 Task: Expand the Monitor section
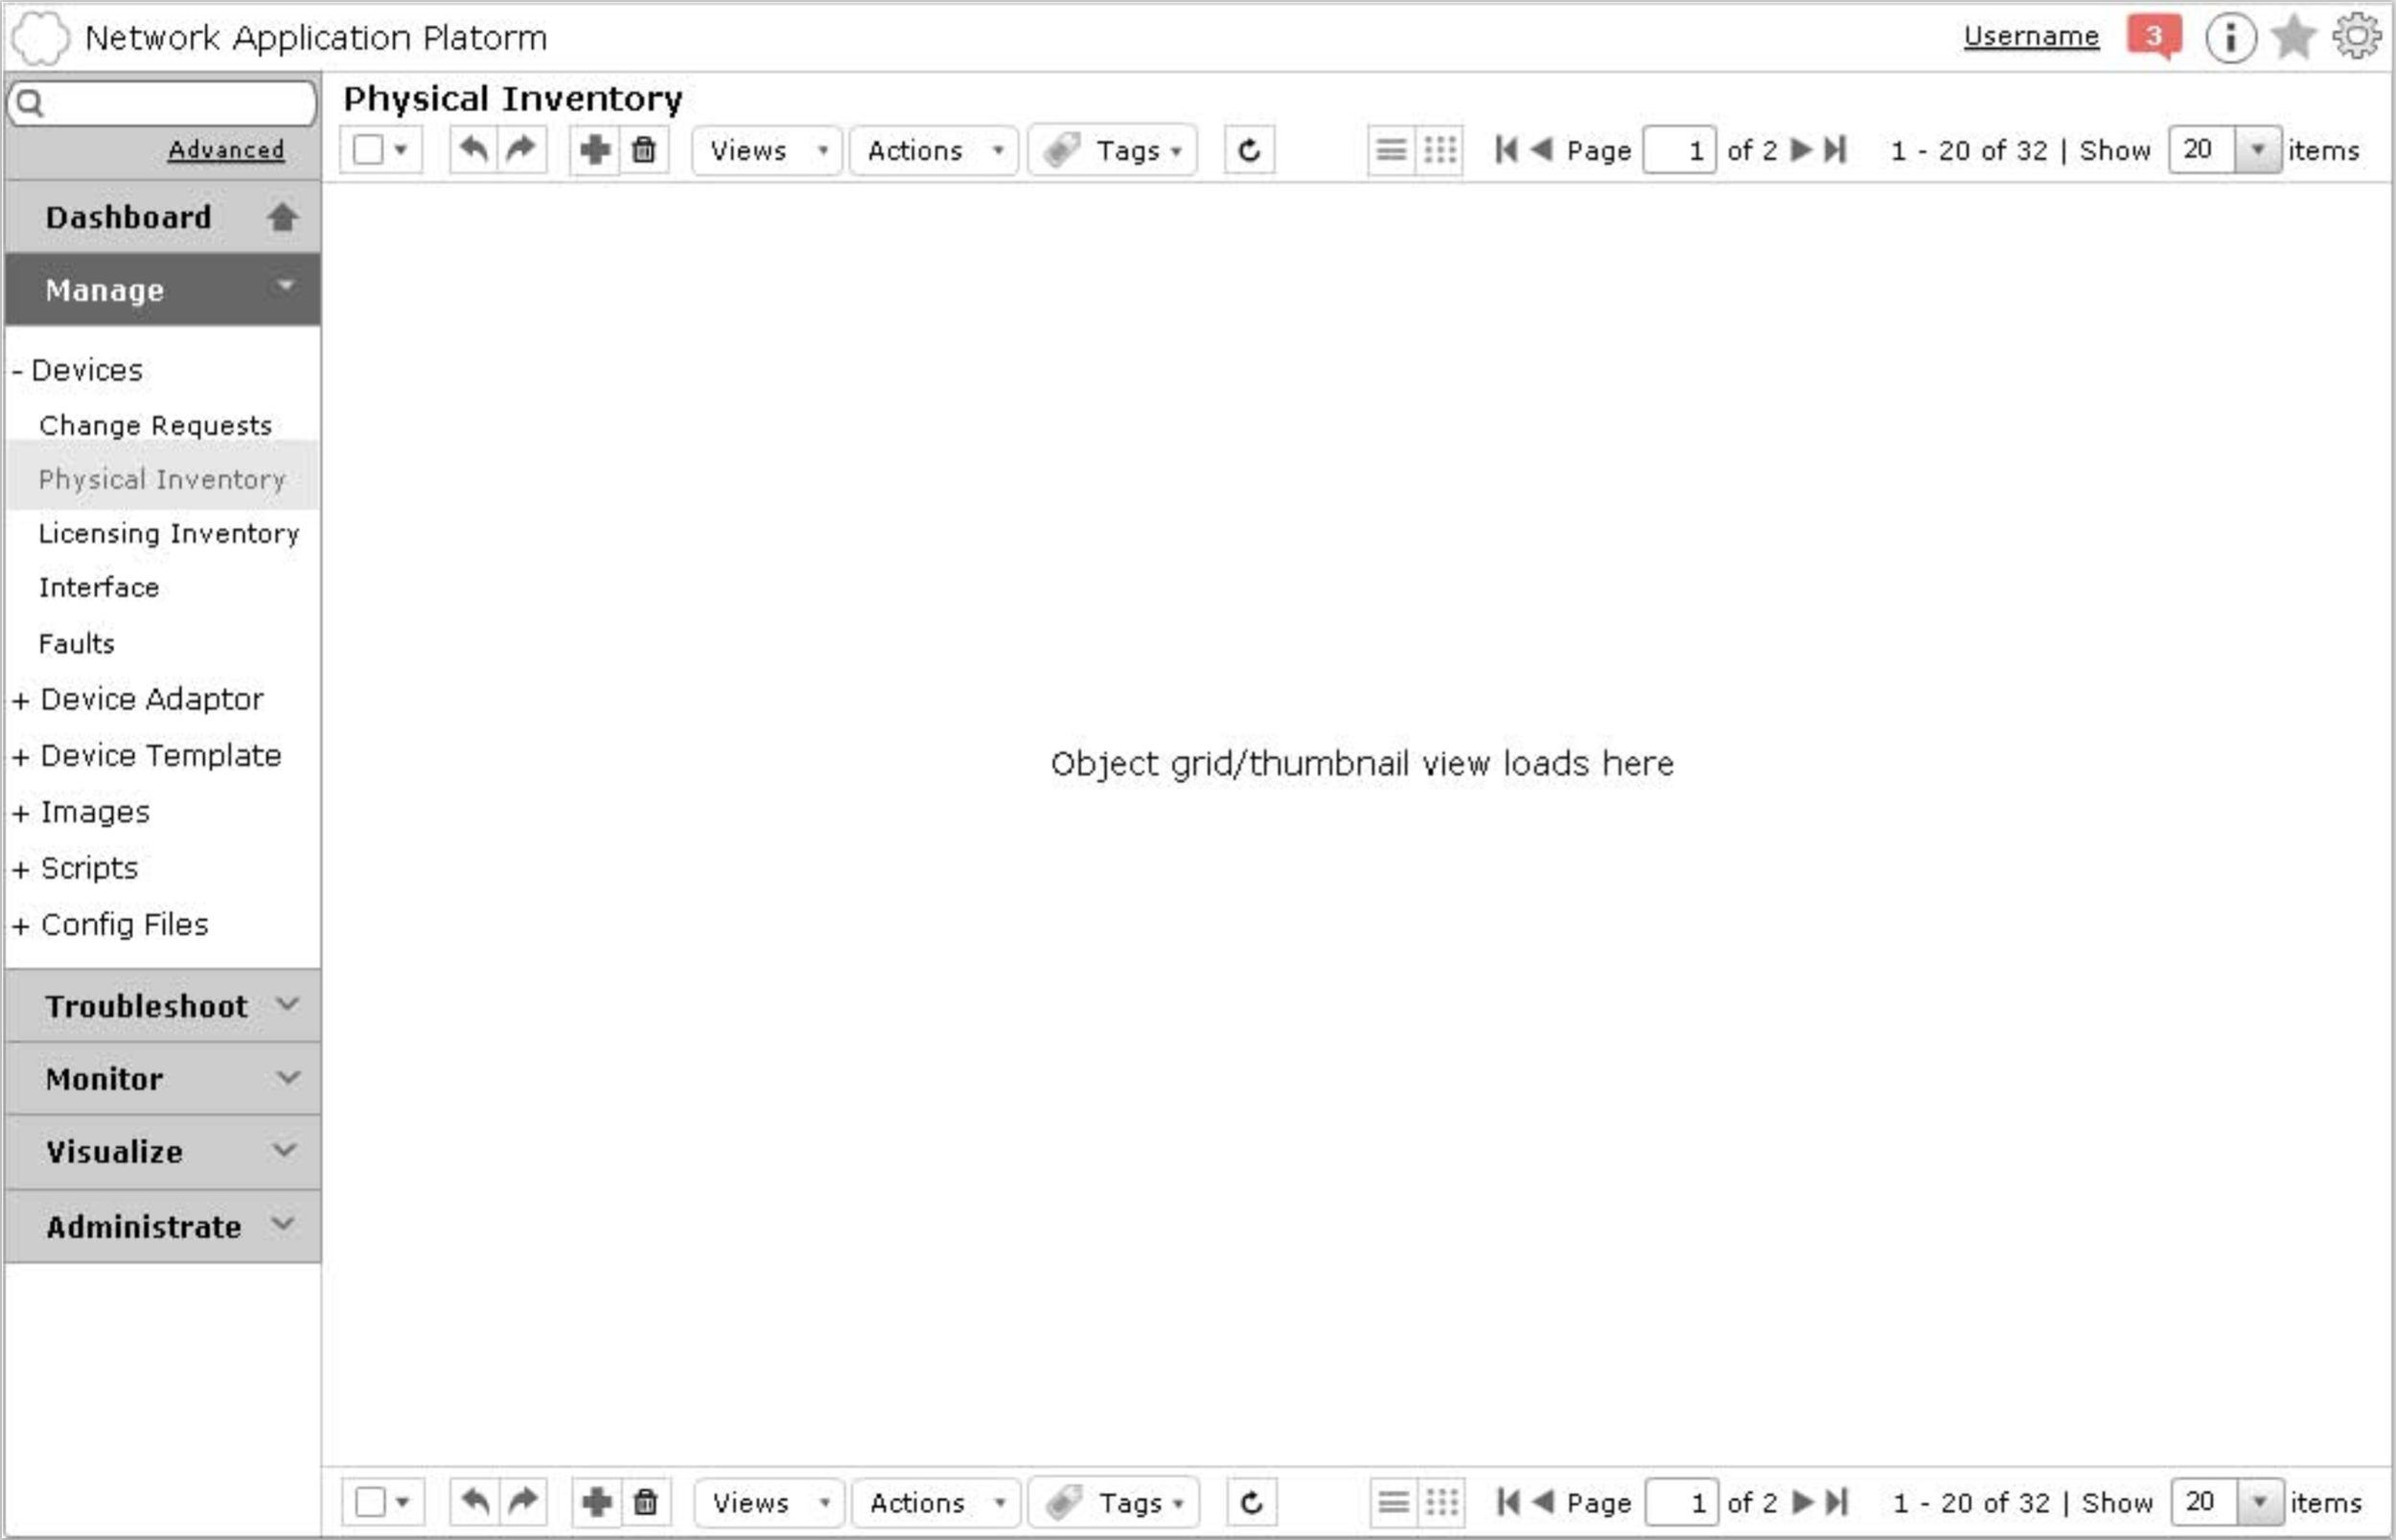point(163,1078)
